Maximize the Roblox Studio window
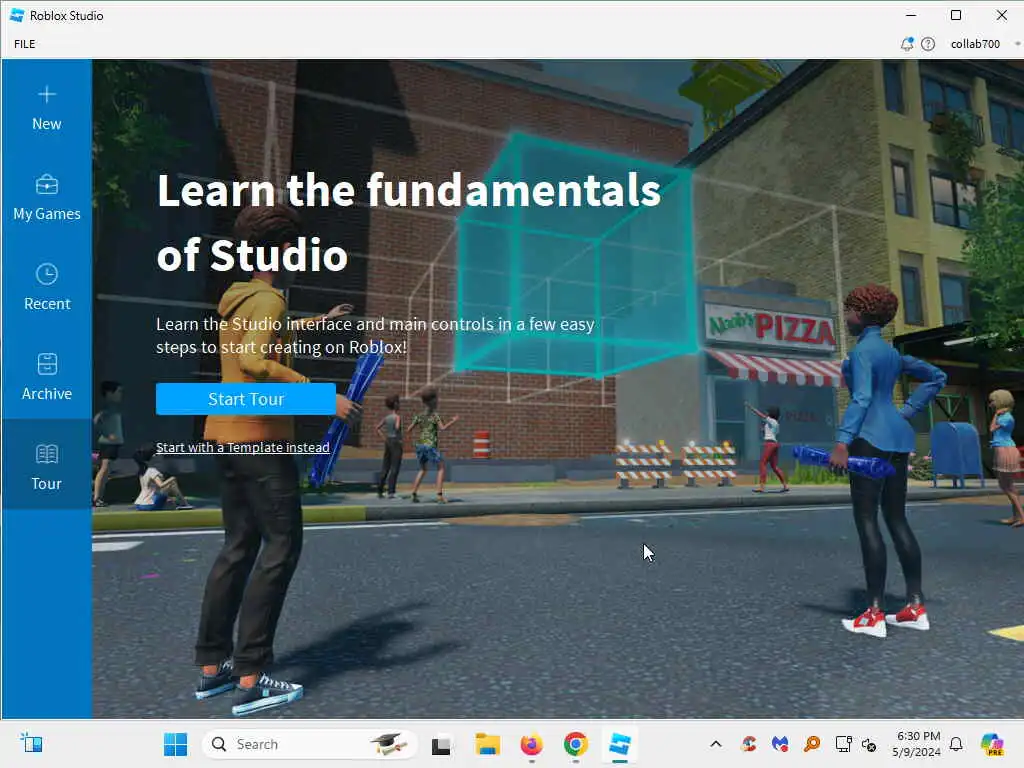 click(x=956, y=15)
